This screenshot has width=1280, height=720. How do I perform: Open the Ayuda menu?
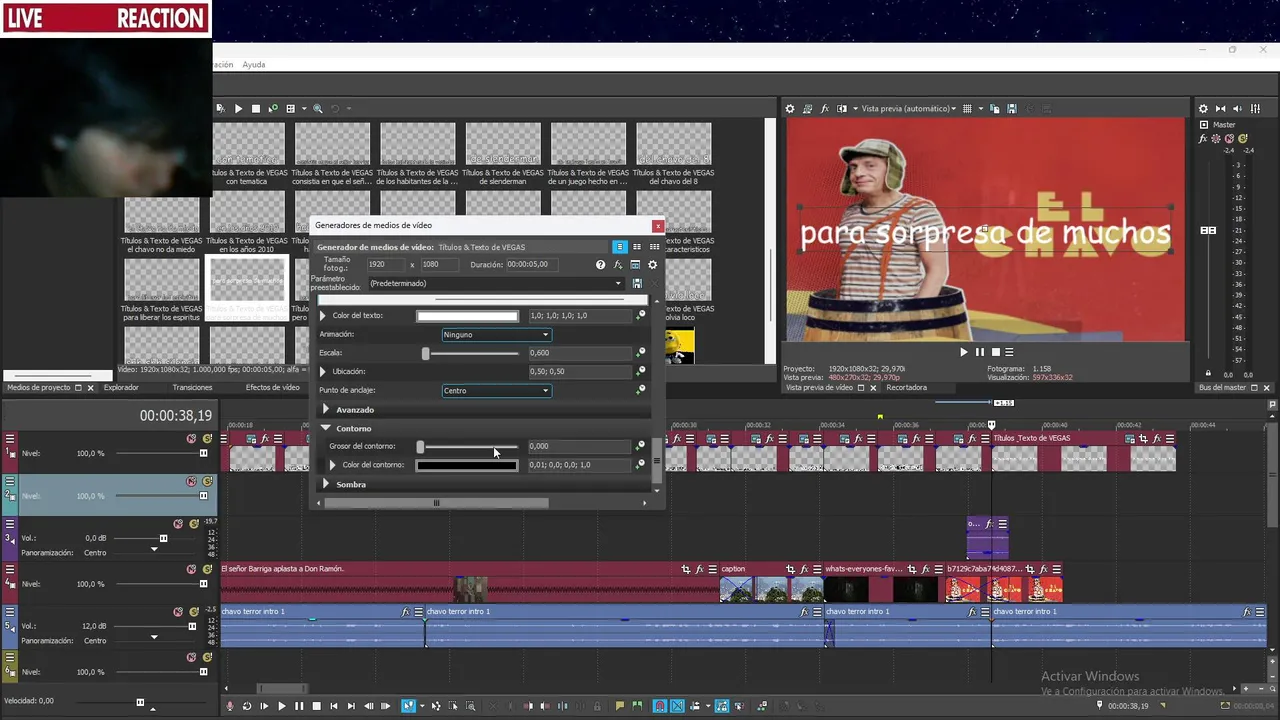[x=254, y=65]
